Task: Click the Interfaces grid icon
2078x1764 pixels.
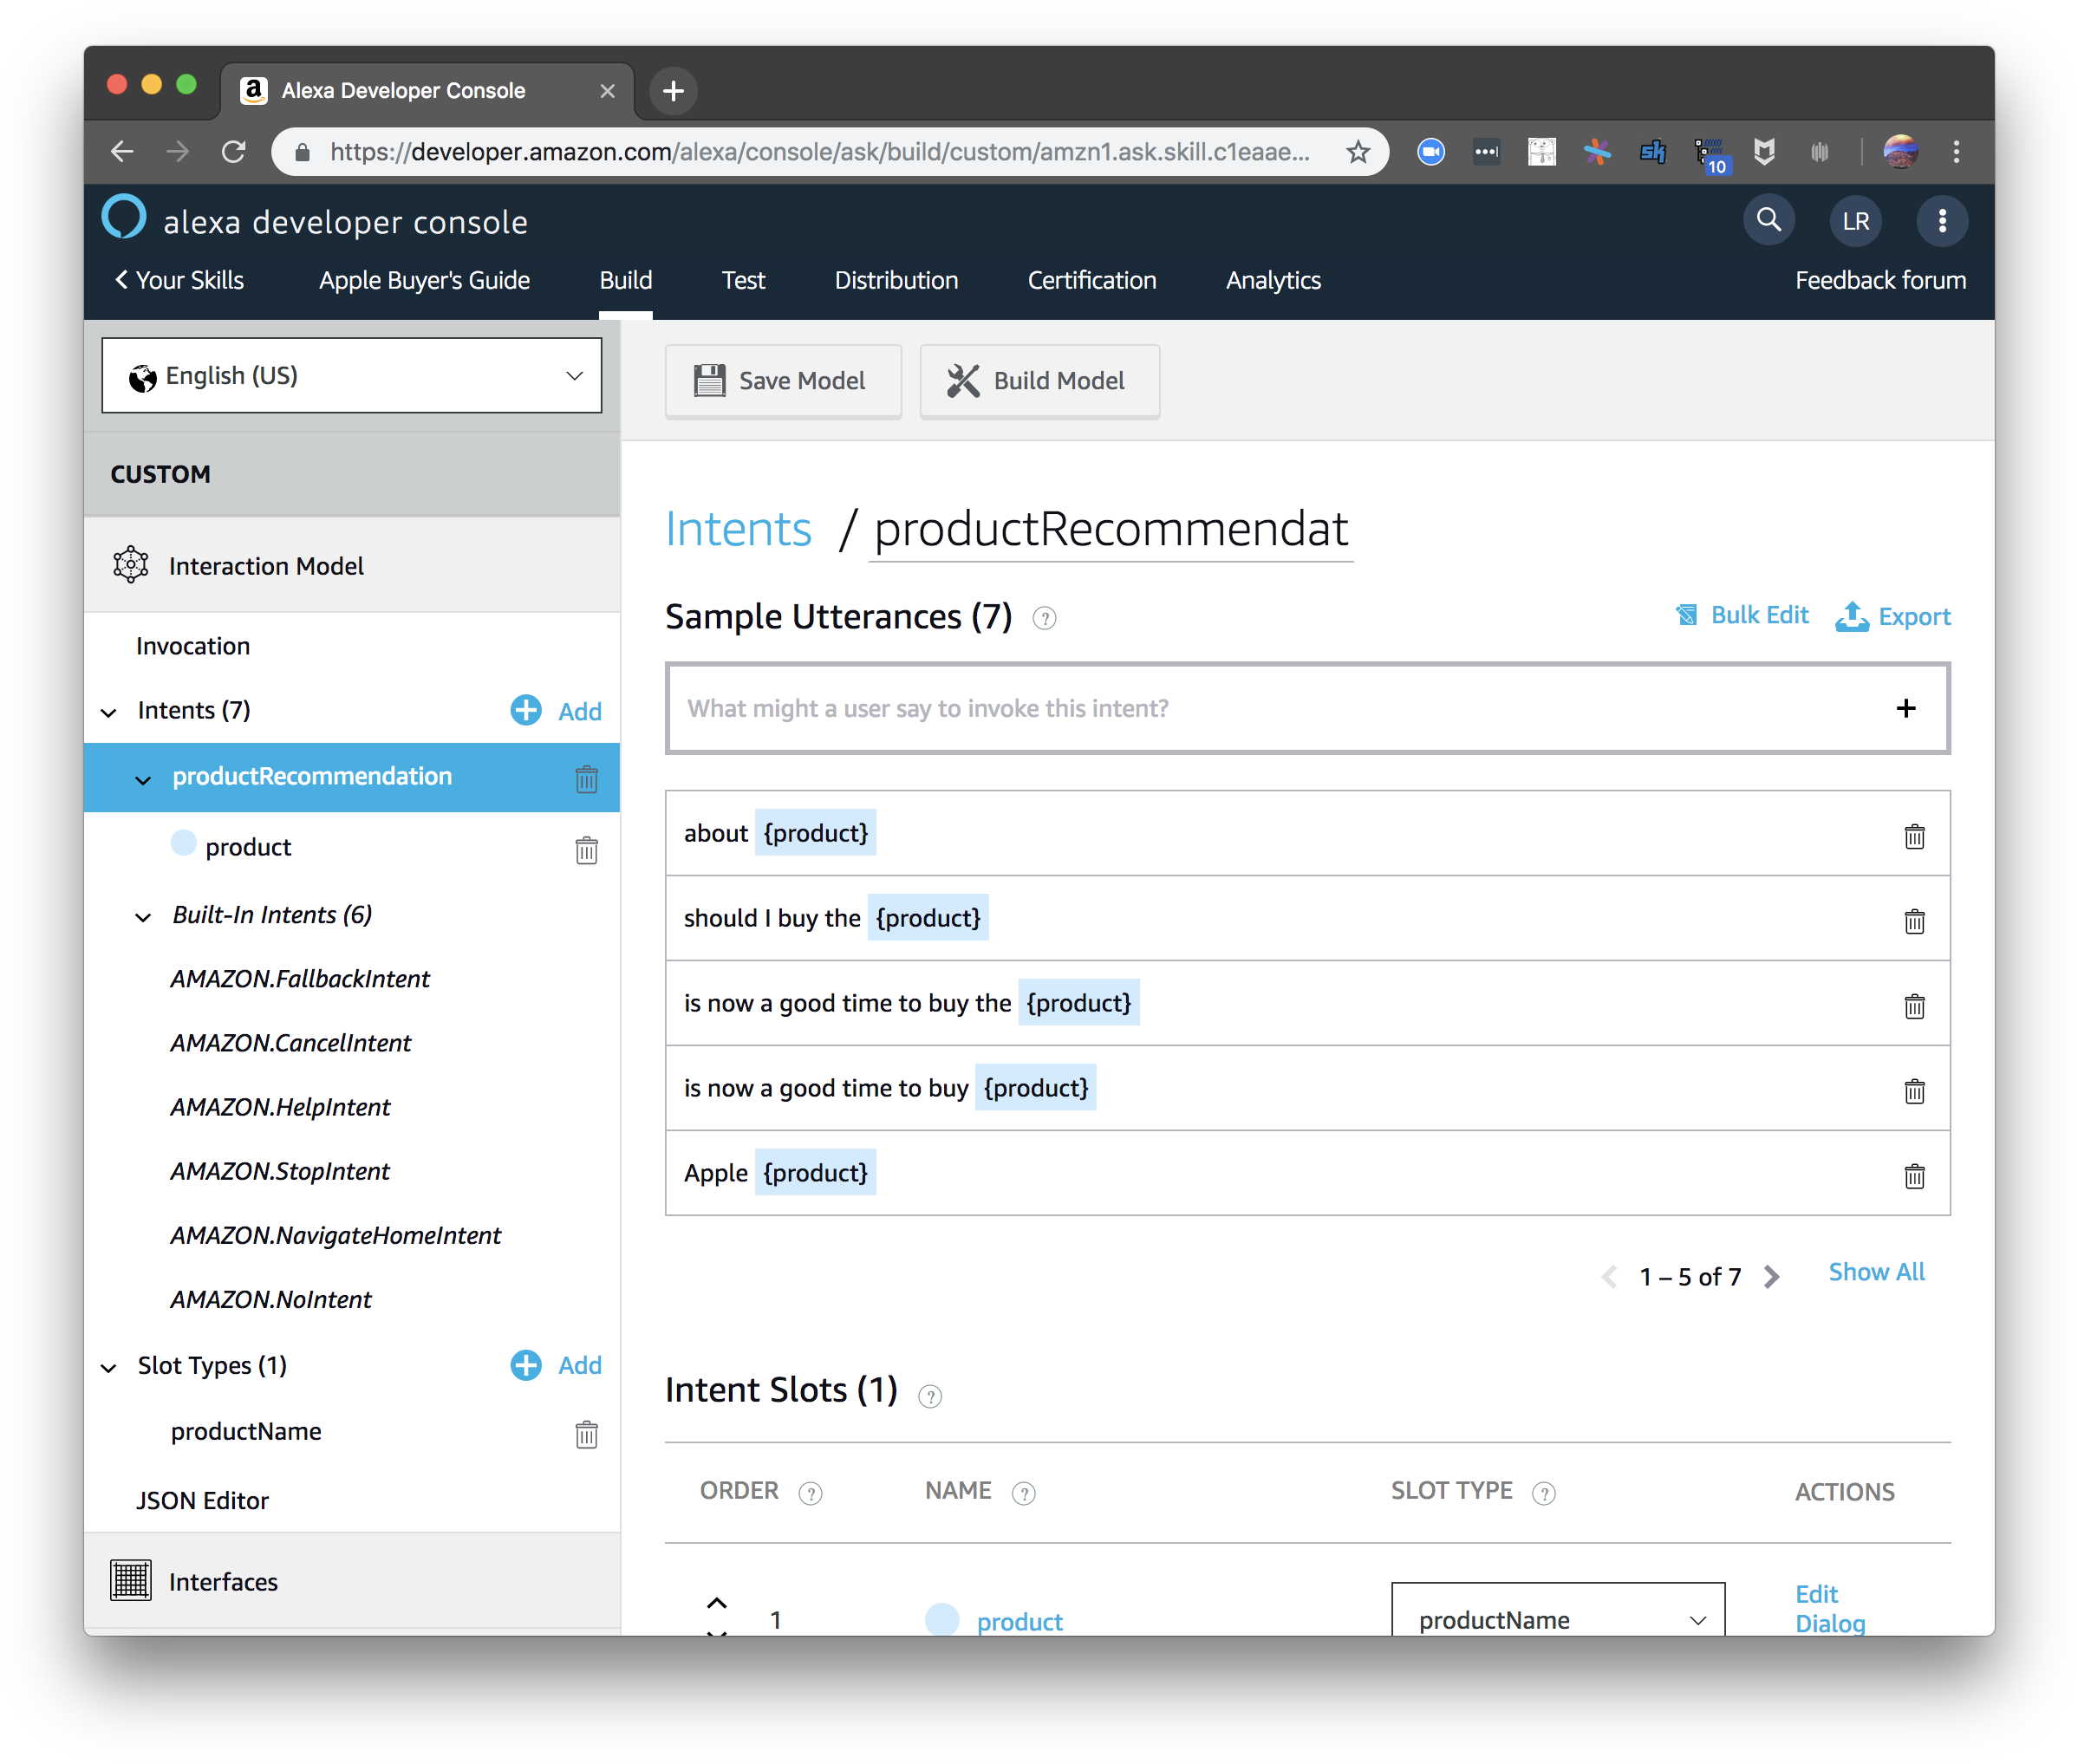Action: click(x=131, y=1581)
